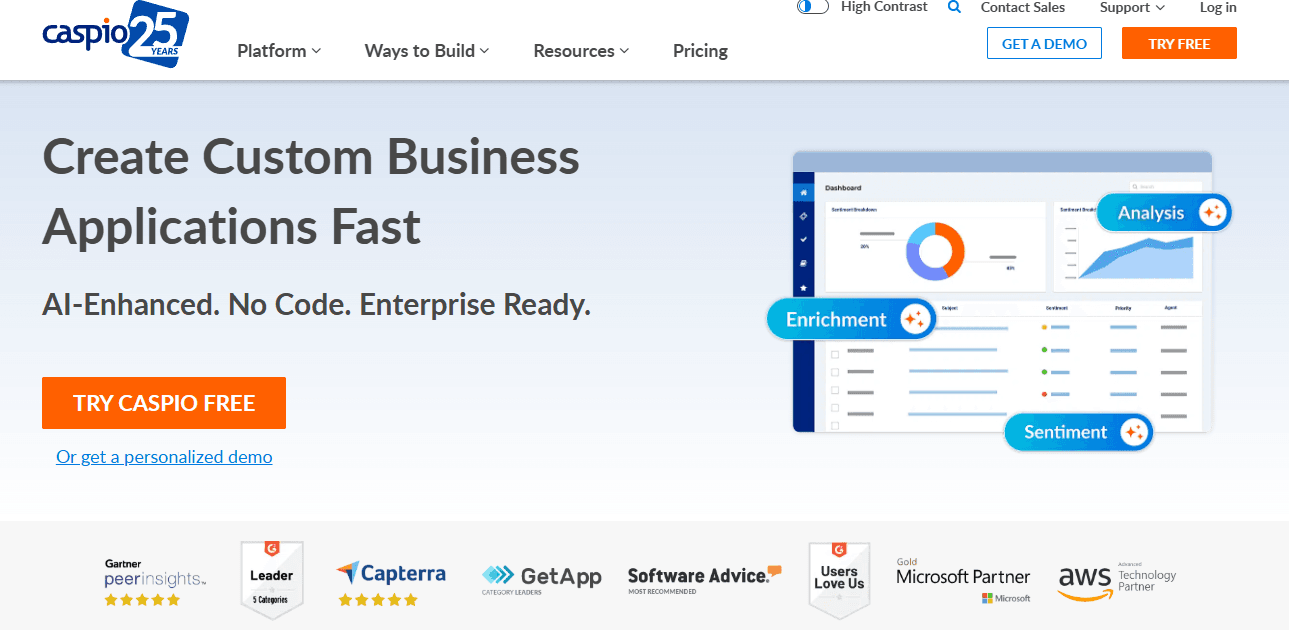This screenshot has width=1289, height=630.
Task: Click the Gartner Peer Insights logo
Action: click(155, 583)
